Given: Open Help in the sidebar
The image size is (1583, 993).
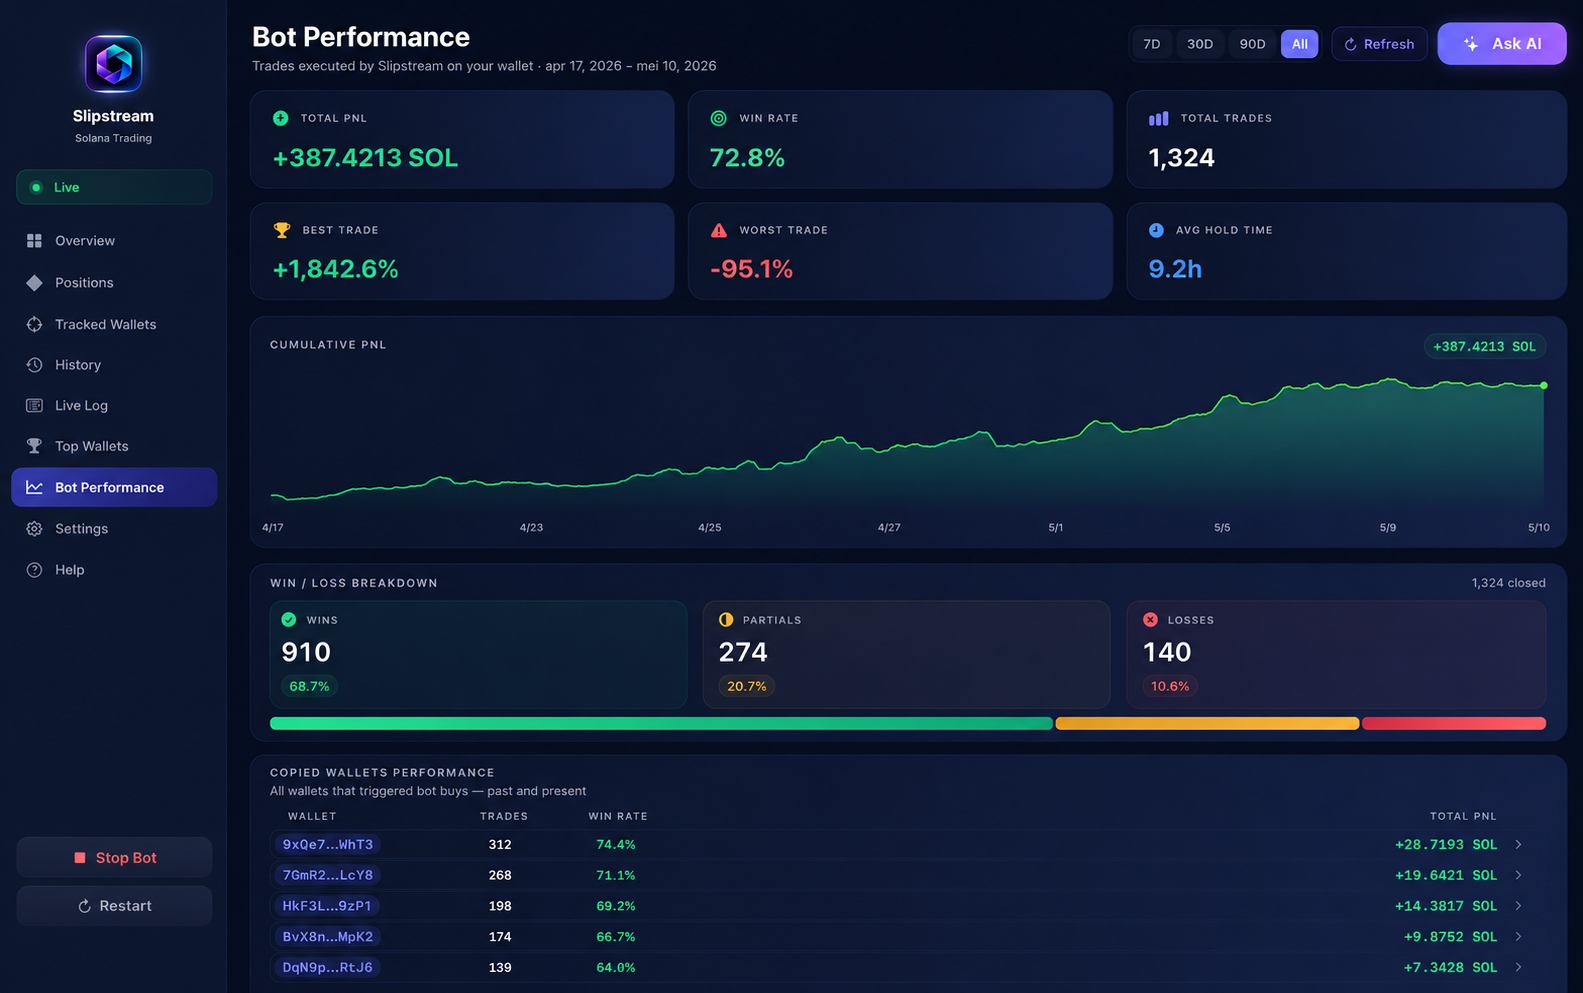Looking at the screenshot, I should (114, 570).
